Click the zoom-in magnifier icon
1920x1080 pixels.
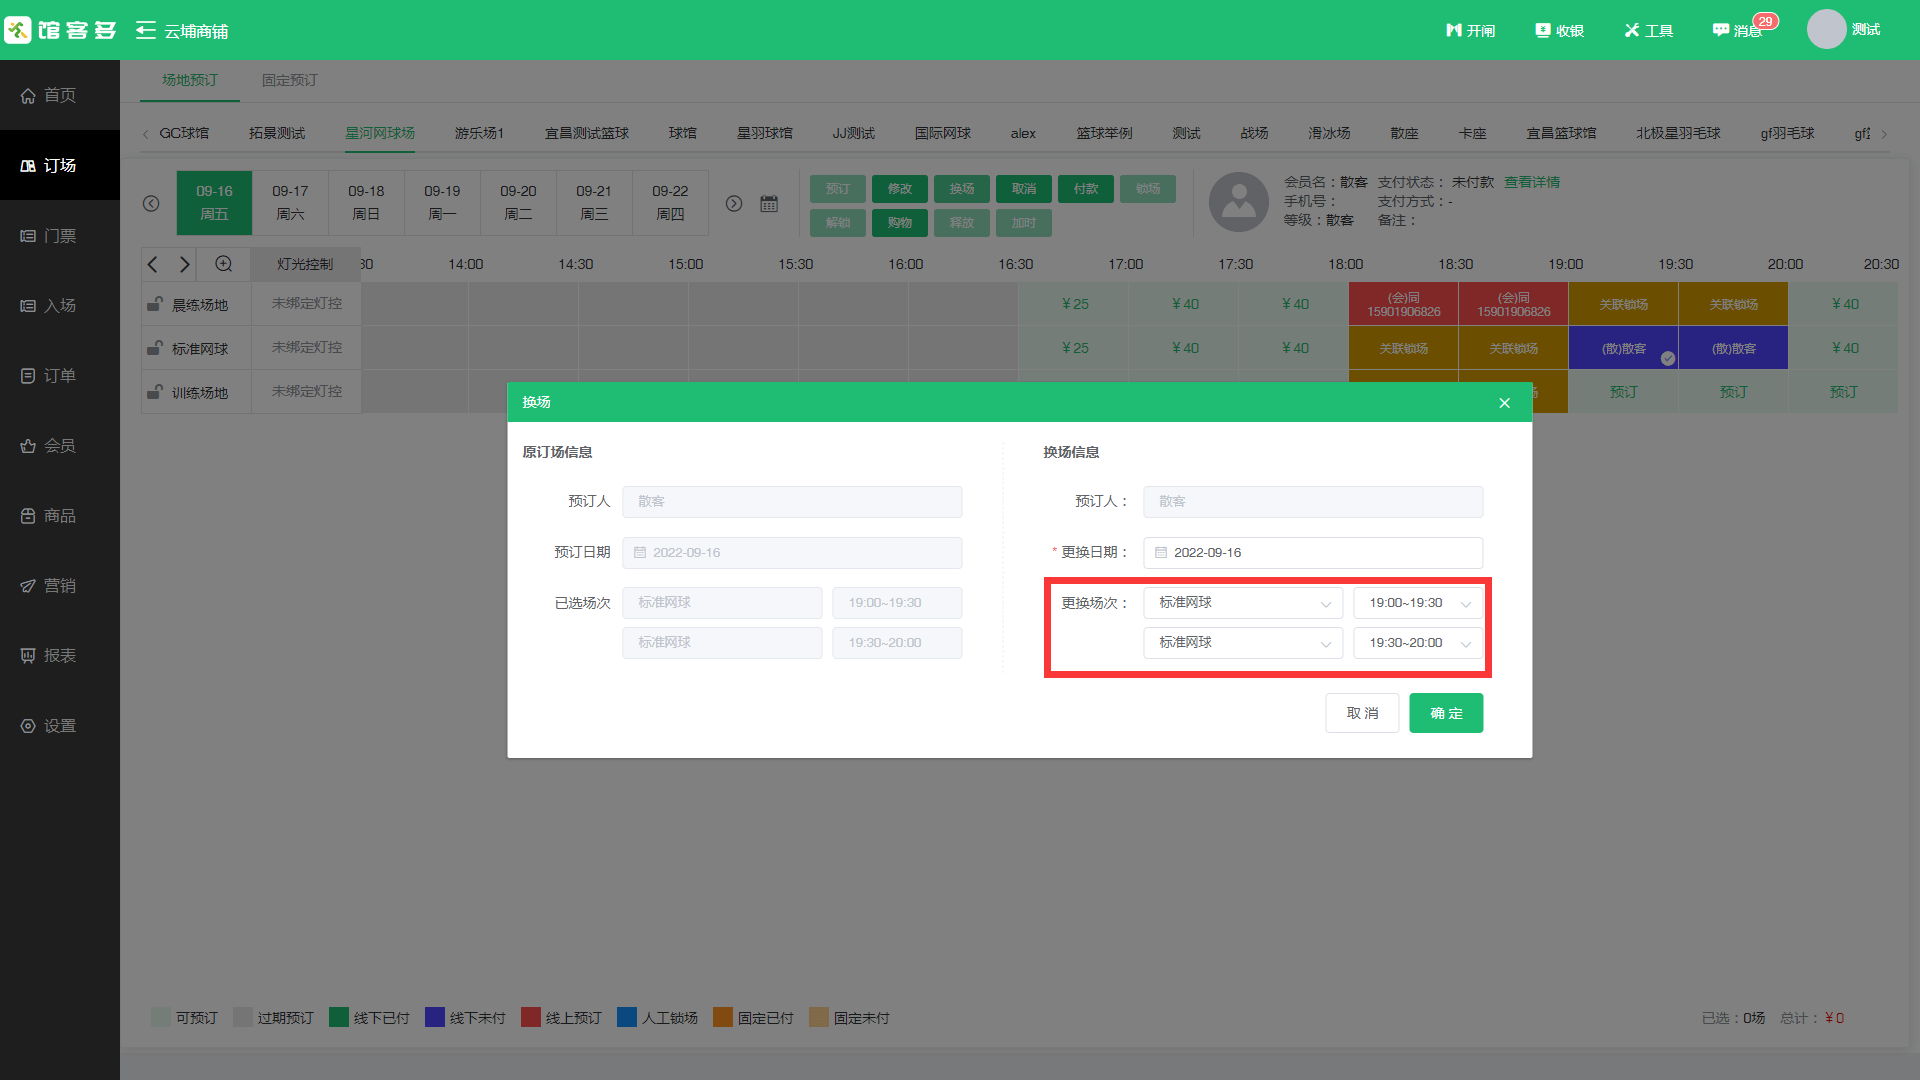point(223,264)
